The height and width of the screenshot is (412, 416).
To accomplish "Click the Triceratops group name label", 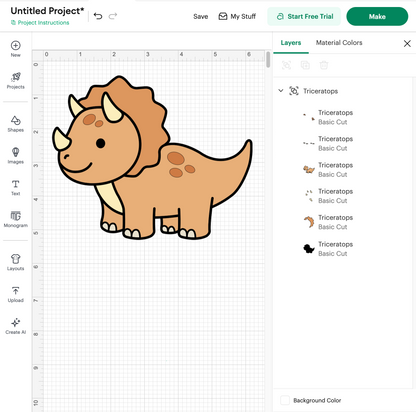I will [320, 91].
